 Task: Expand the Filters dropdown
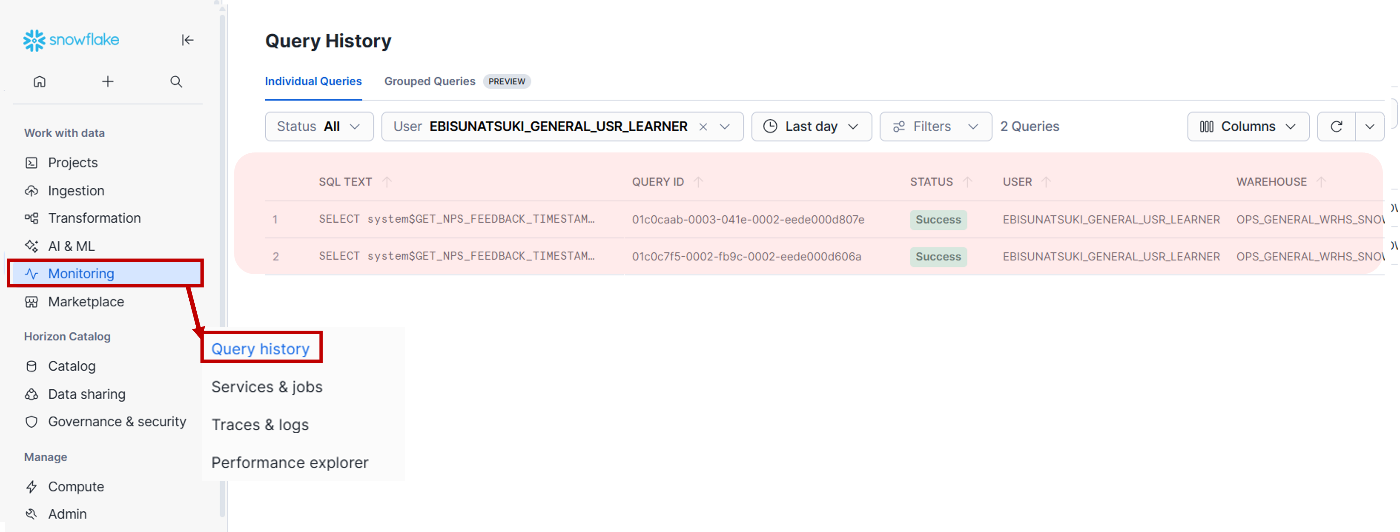[936, 127]
